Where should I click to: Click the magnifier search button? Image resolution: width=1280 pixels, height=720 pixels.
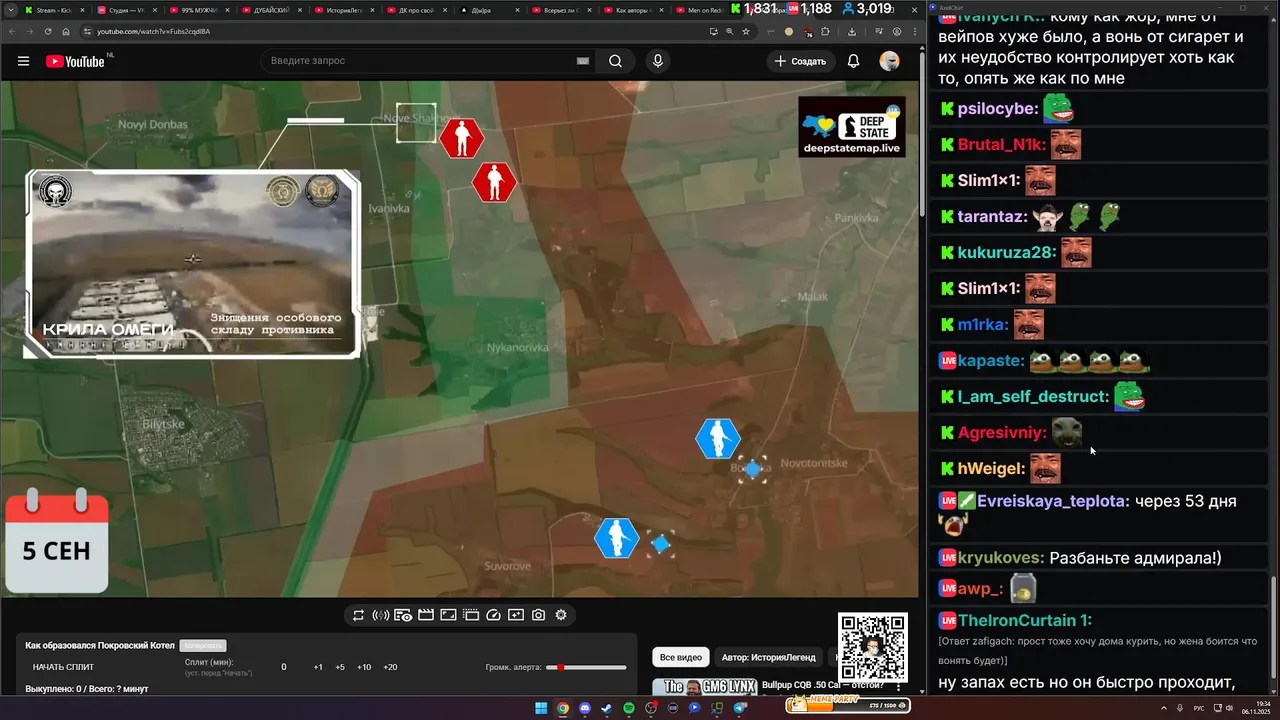[615, 61]
